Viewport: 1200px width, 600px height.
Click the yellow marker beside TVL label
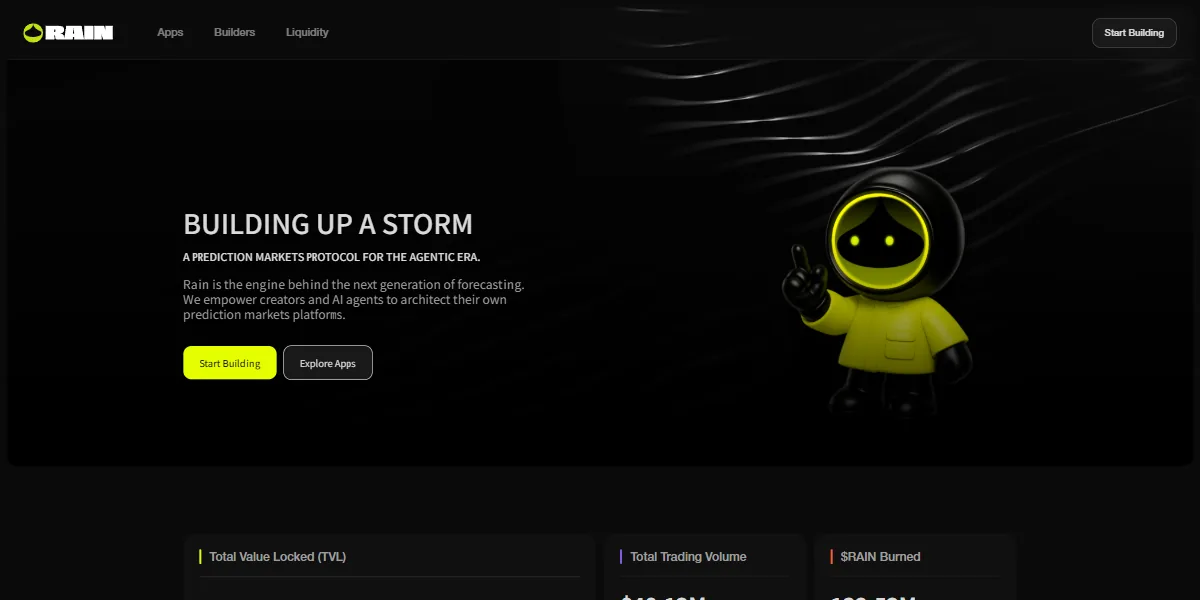(201, 557)
